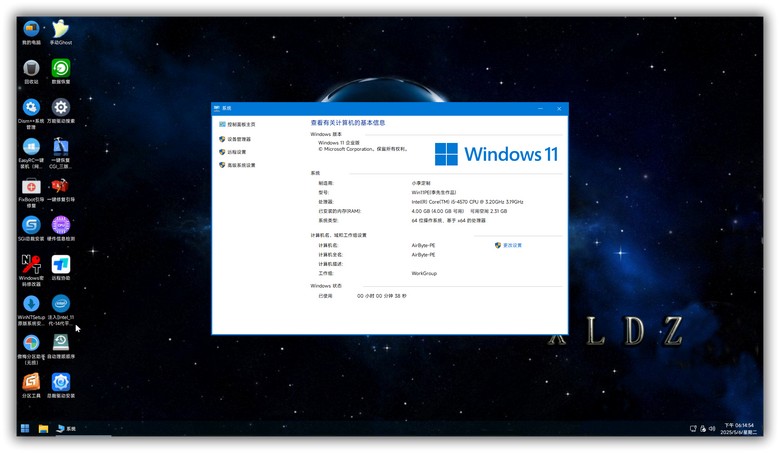Click the network tray icon
The image size is (780, 453).
coord(693,429)
